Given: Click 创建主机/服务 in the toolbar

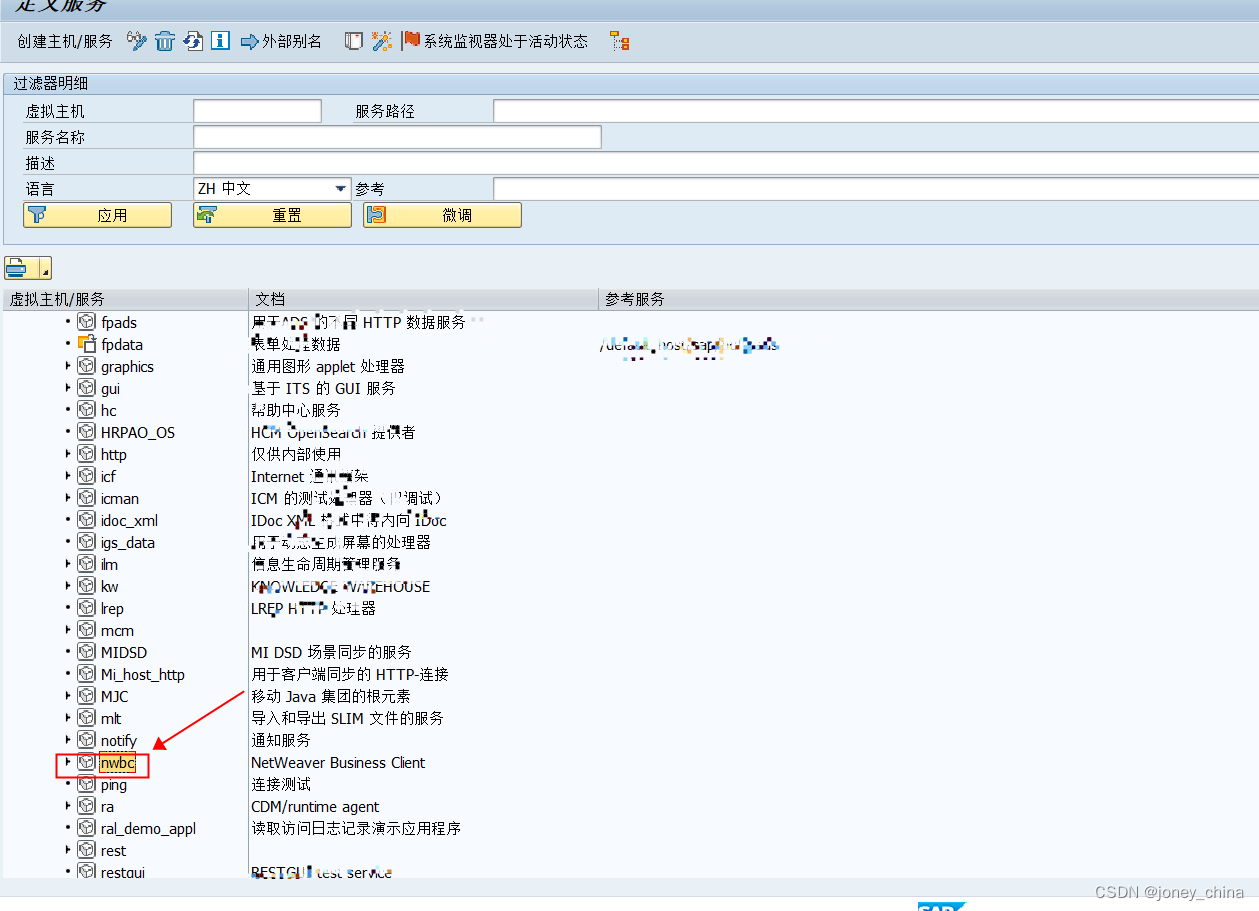Looking at the screenshot, I should click(x=66, y=42).
